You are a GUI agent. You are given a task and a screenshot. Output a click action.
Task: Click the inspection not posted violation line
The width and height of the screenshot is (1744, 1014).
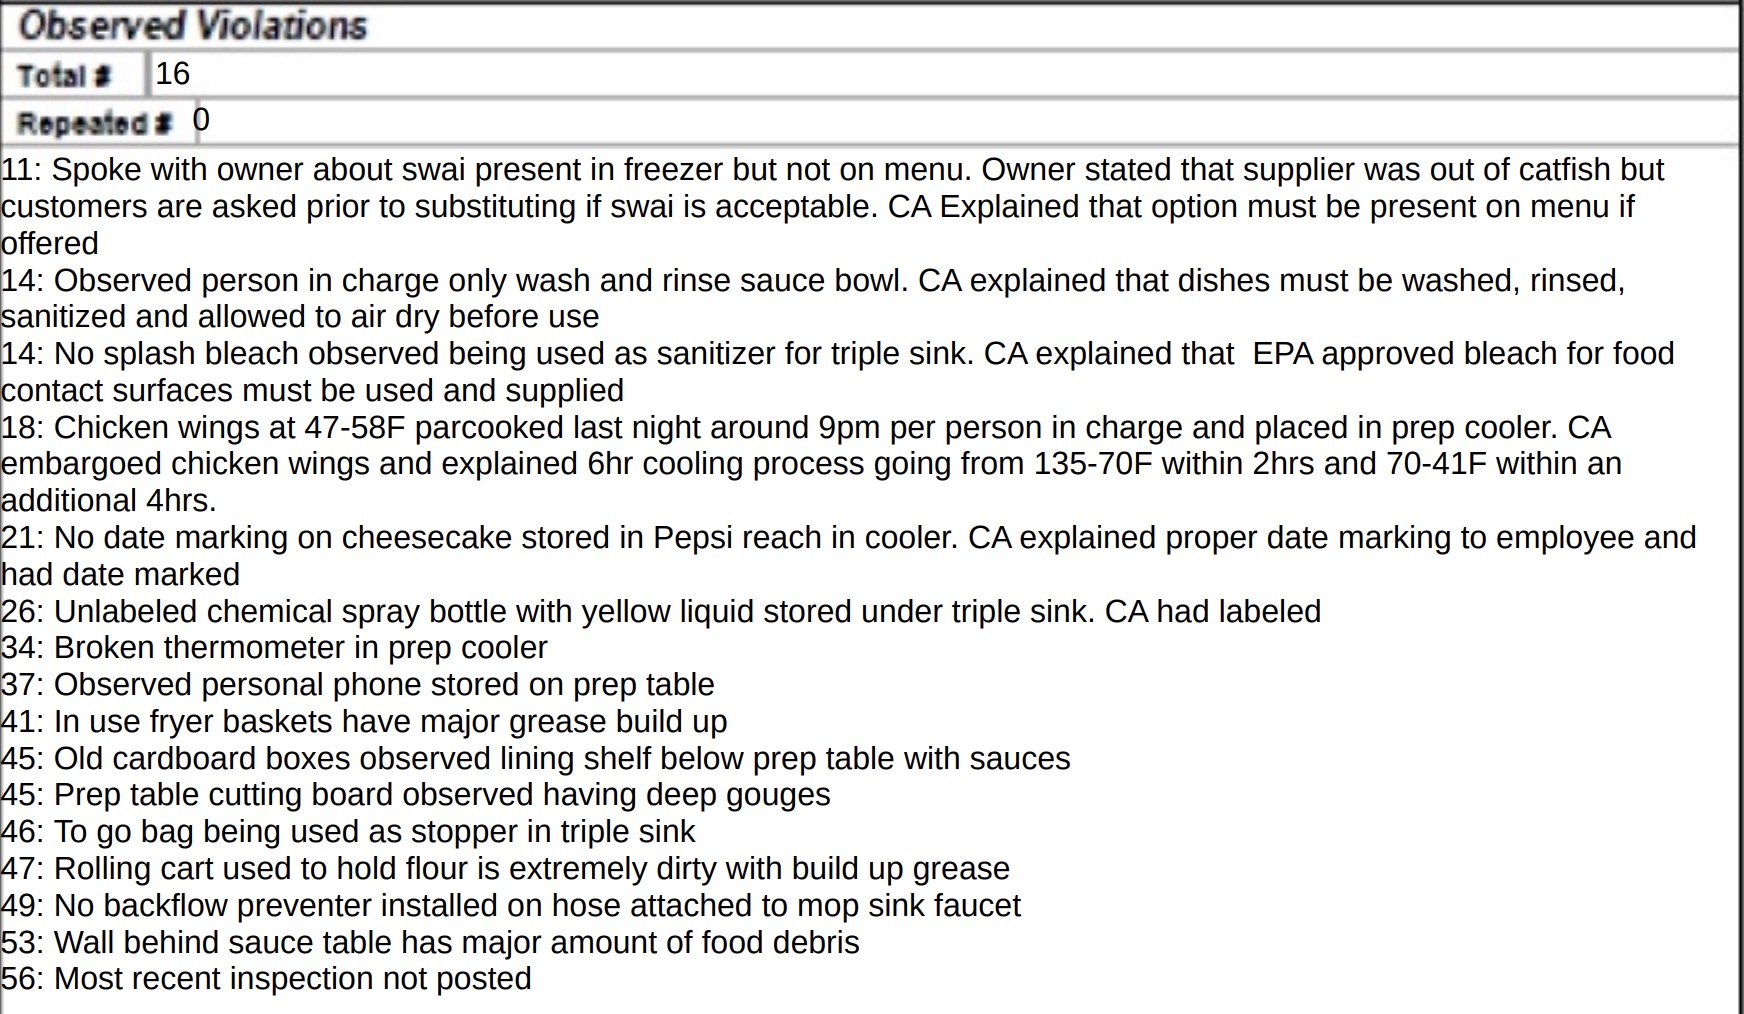266,979
